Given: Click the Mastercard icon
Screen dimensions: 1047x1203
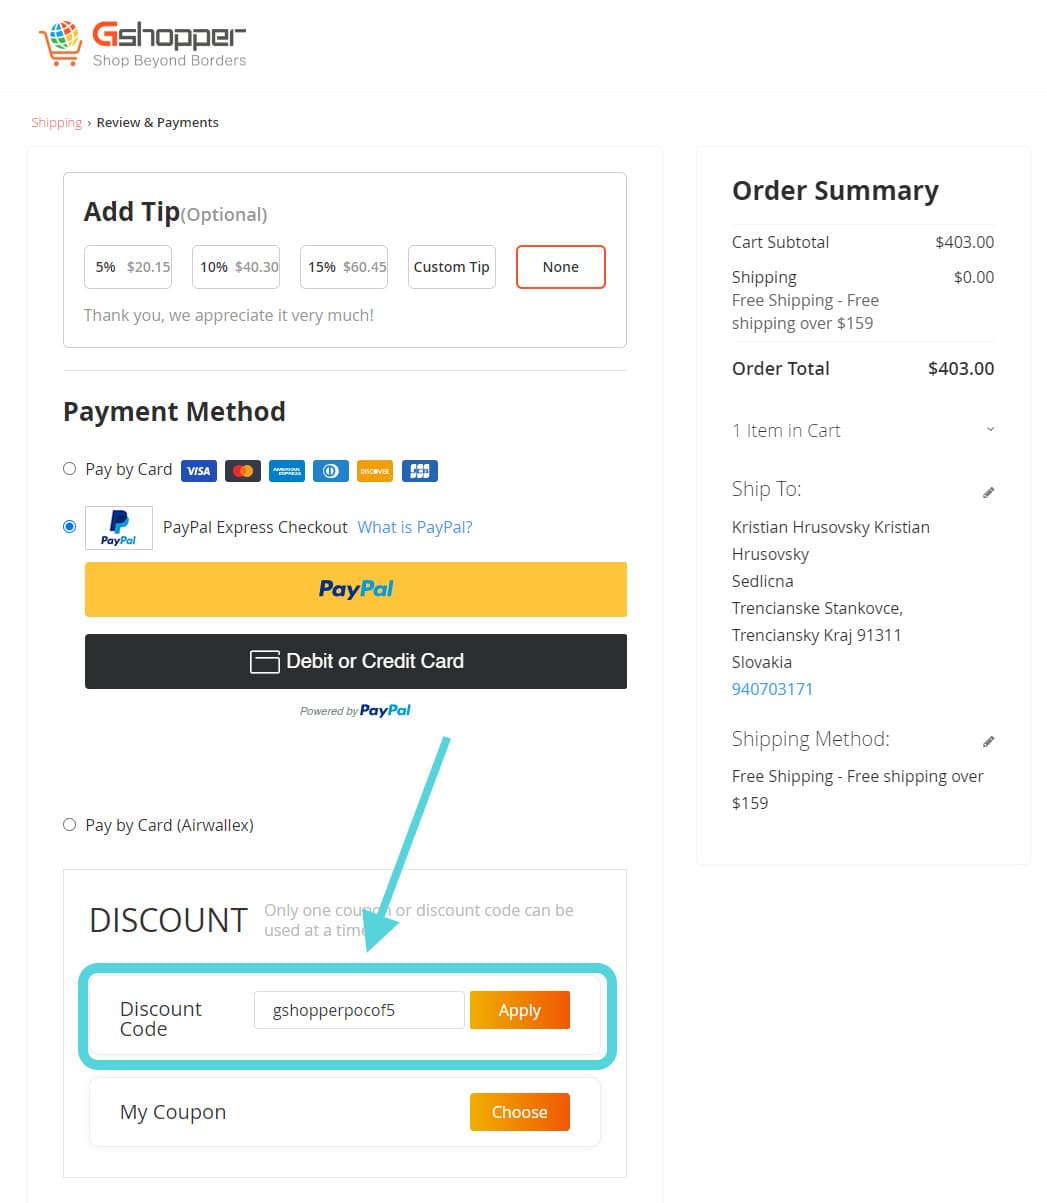Looking at the screenshot, I should [242, 470].
